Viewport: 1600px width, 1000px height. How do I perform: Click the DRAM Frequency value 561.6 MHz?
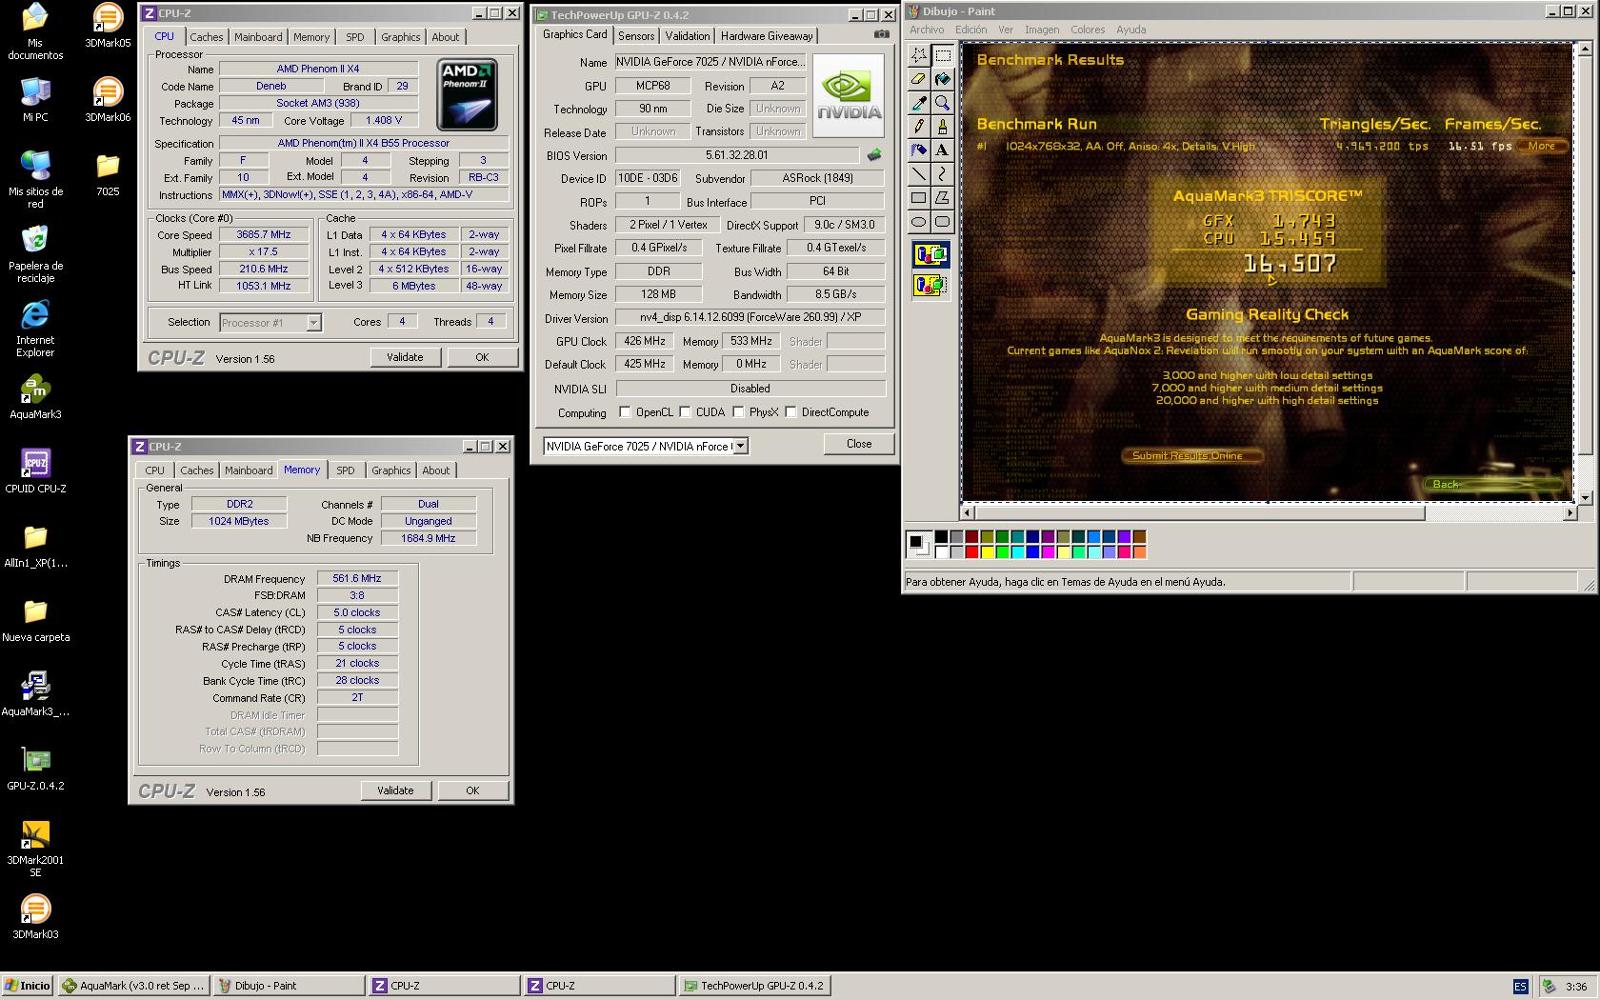click(x=357, y=578)
